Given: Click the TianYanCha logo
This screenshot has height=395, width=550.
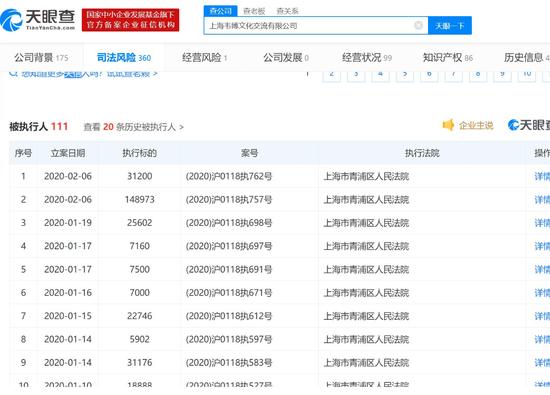Looking at the screenshot, I should 38,20.
